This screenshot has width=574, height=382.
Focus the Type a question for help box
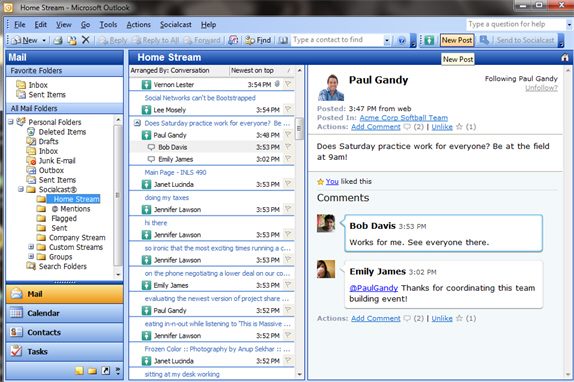[x=516, y=25]
